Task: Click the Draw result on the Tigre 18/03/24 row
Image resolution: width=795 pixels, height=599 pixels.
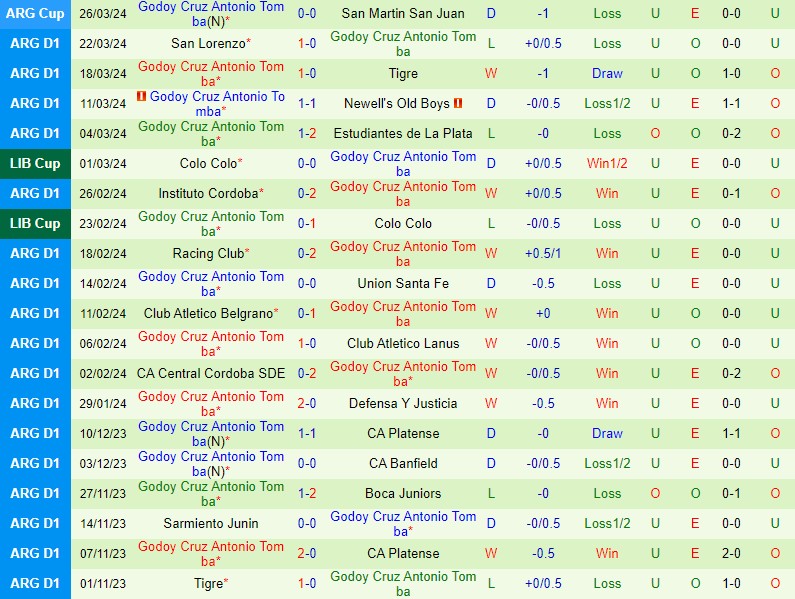Action: pos(607,73)
